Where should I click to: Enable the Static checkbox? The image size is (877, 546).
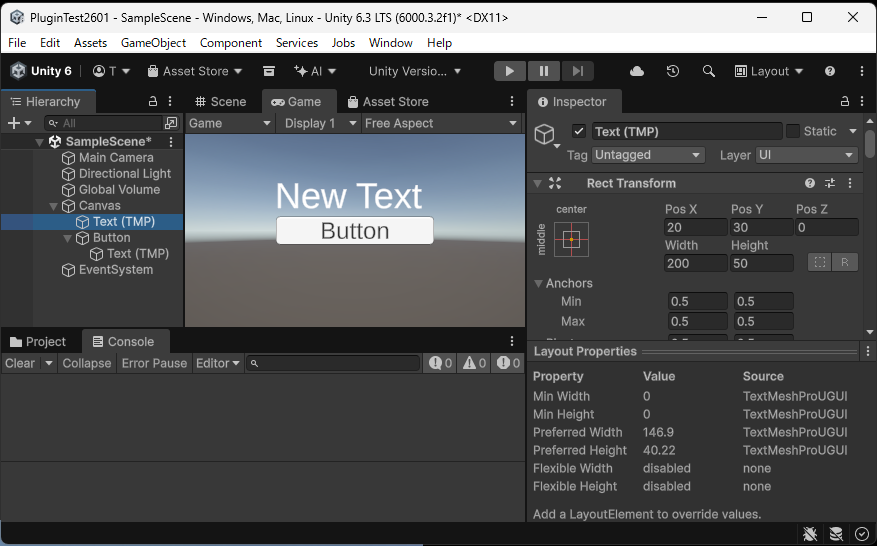(x=793, y=131)
